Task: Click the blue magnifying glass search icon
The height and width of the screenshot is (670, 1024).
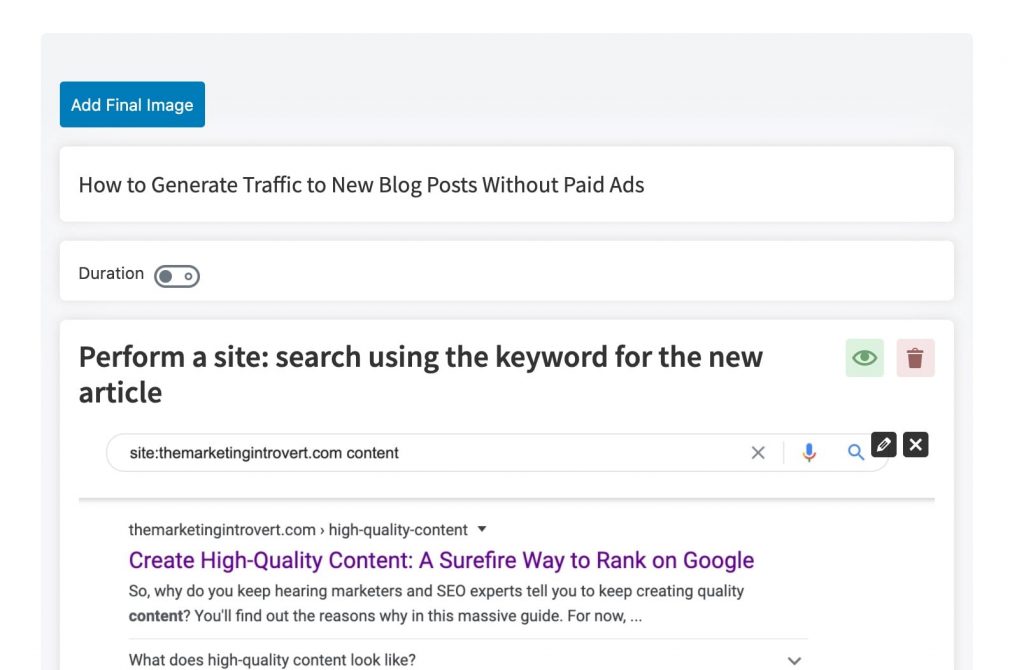Action: coord(856,453)
